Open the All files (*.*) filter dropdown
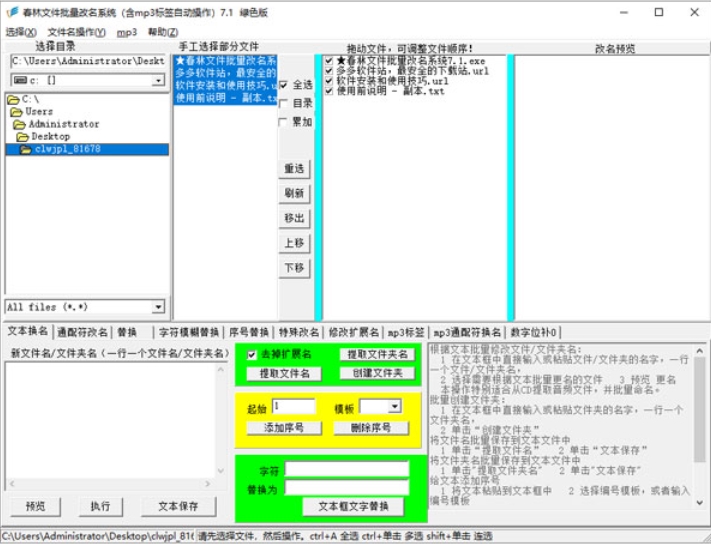711x544 pixels. pyautogui.click(x=158, y=307)
